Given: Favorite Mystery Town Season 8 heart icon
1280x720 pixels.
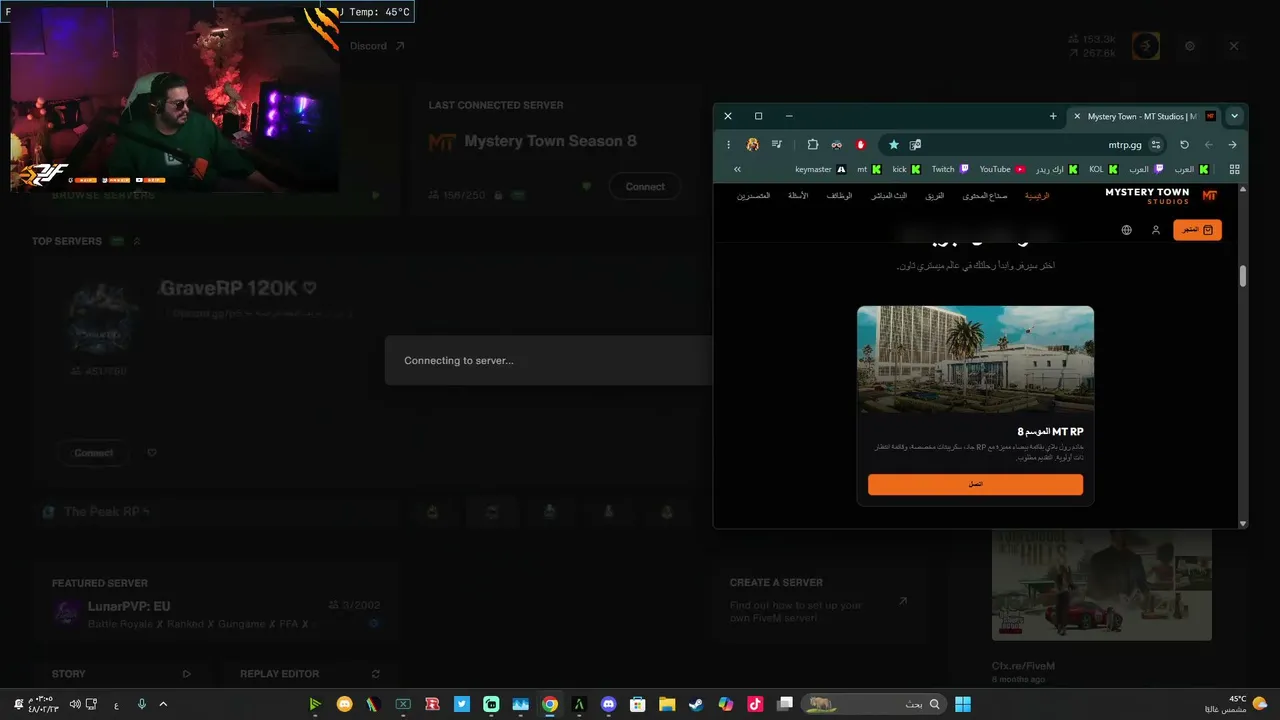Looking at the screenshot, I should [587, 187].
